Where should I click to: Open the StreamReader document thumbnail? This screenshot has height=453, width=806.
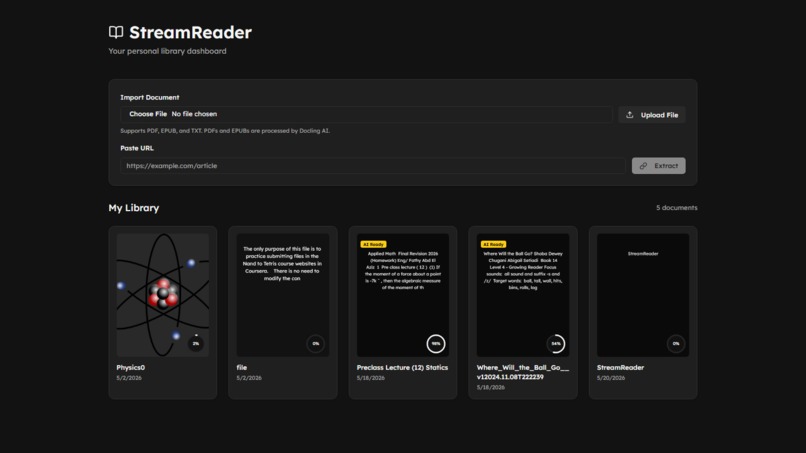(x=643, y=295)
